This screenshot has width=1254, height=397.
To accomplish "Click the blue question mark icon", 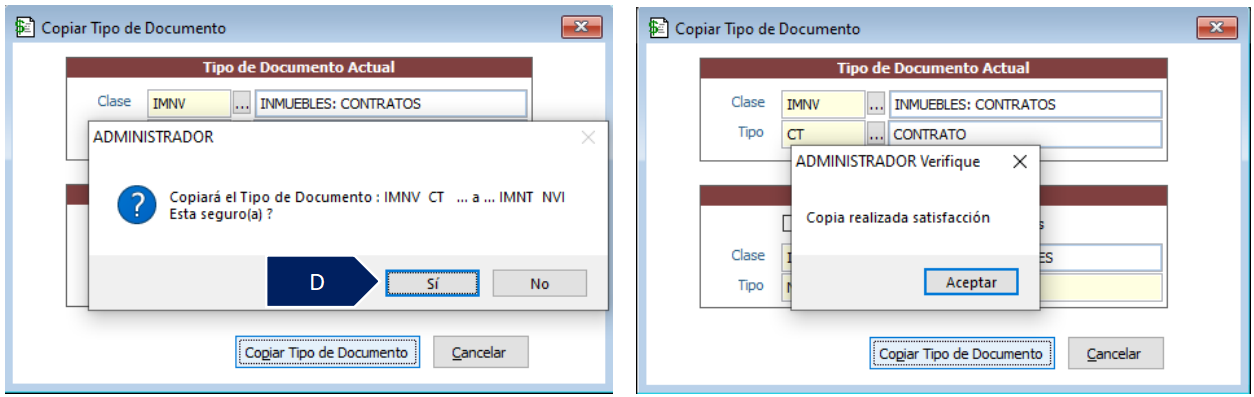I will coord(135,205).
